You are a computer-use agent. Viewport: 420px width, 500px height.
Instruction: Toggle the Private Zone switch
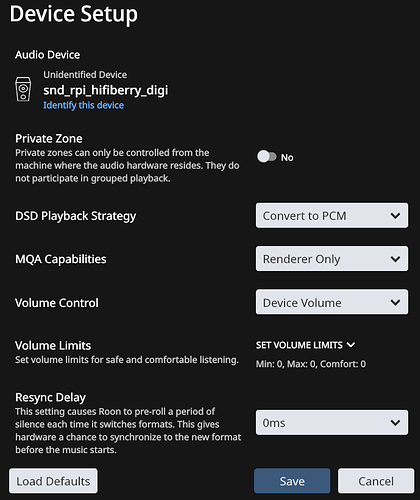pos(267,157)
